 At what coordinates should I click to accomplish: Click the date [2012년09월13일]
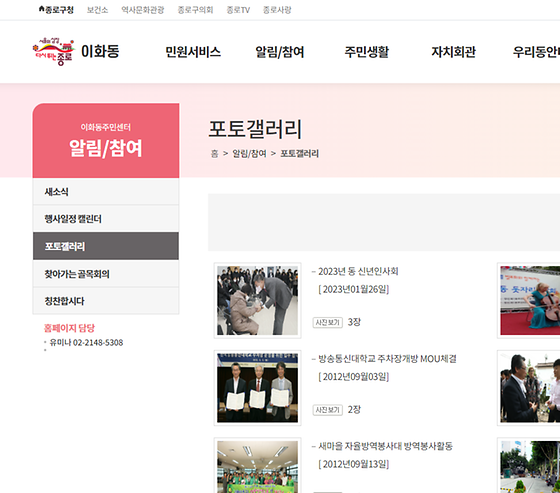pos(353,464)
